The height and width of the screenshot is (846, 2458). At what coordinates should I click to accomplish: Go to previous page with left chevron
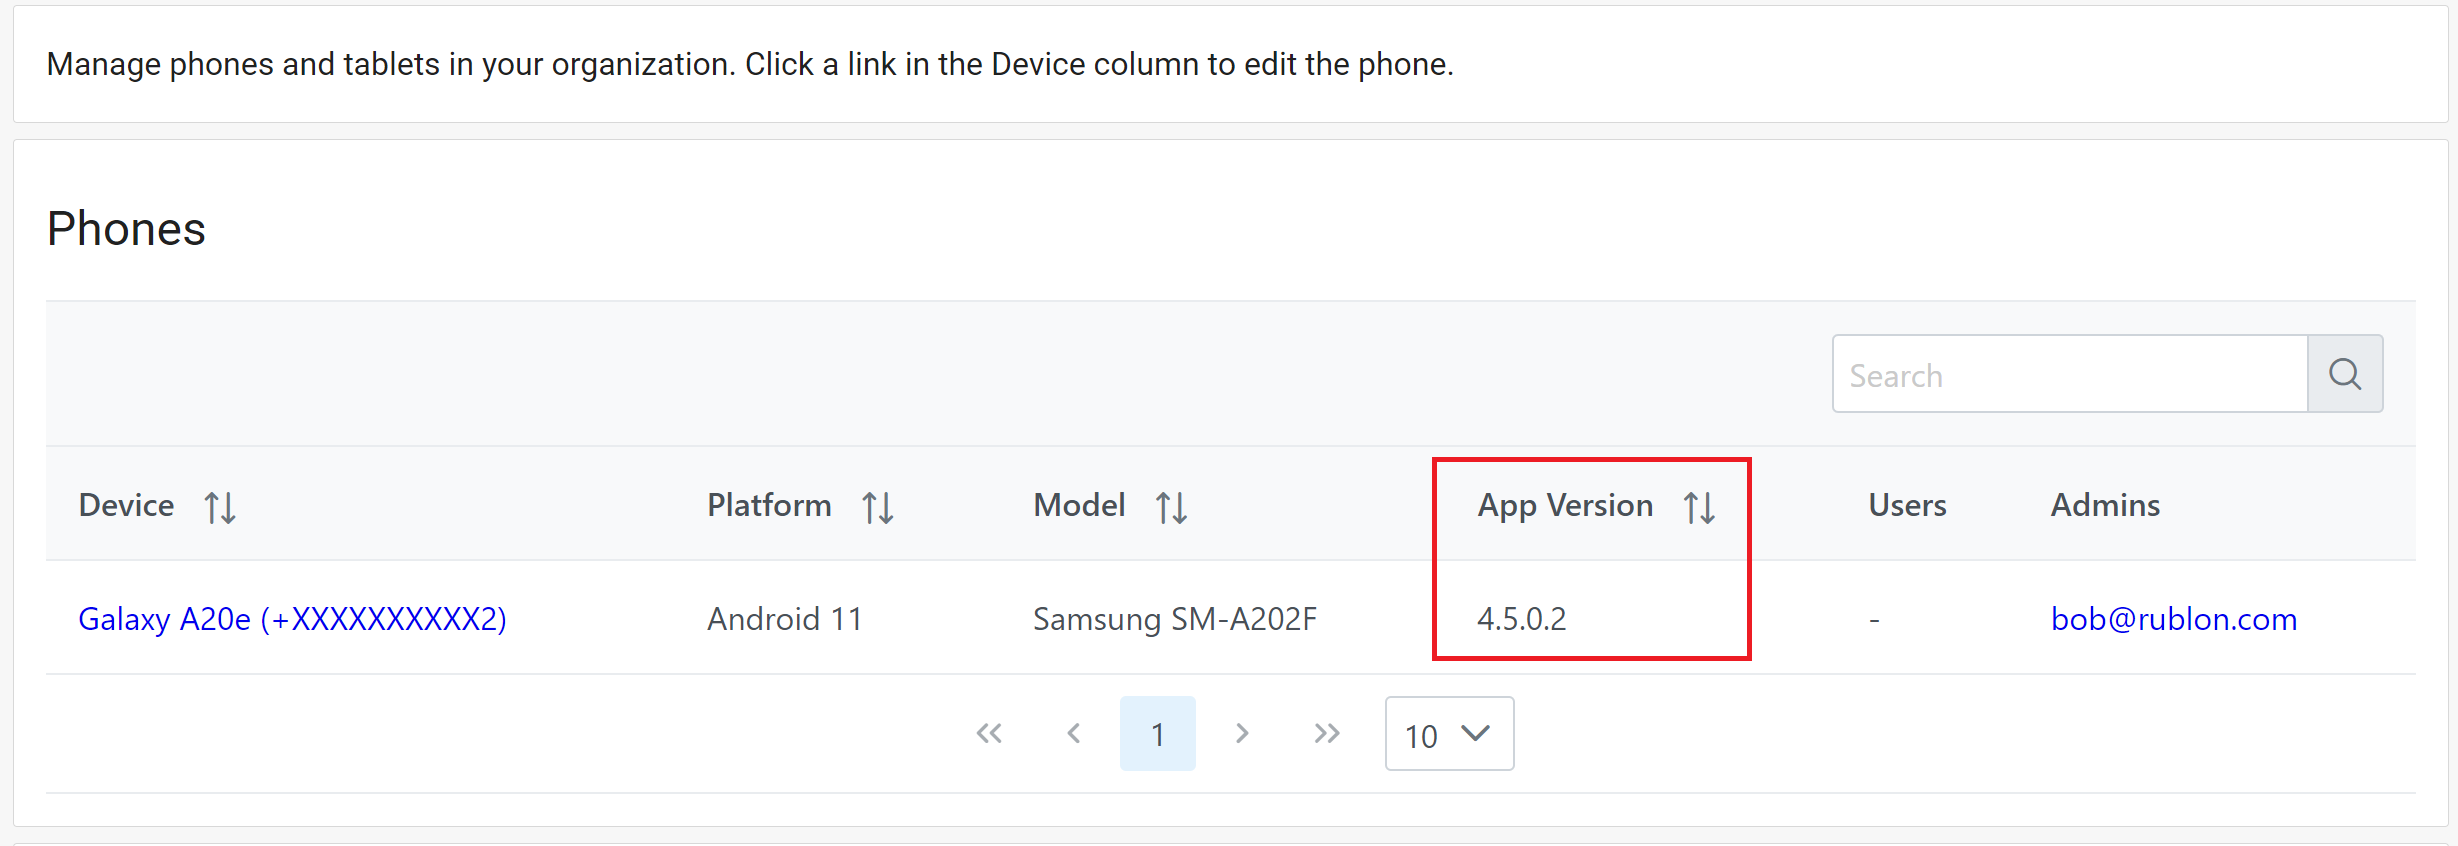click(x=1074, y=734)
